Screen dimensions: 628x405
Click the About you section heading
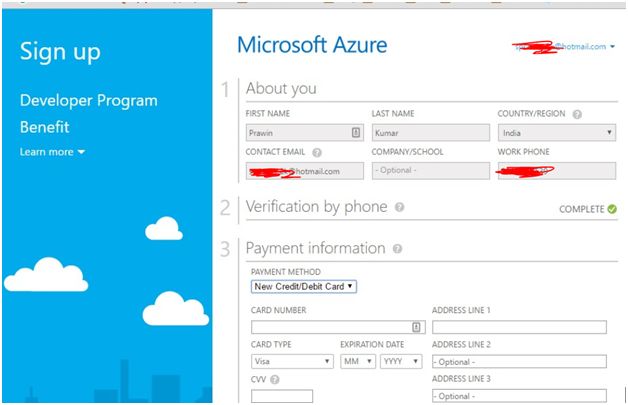[281, 89]
